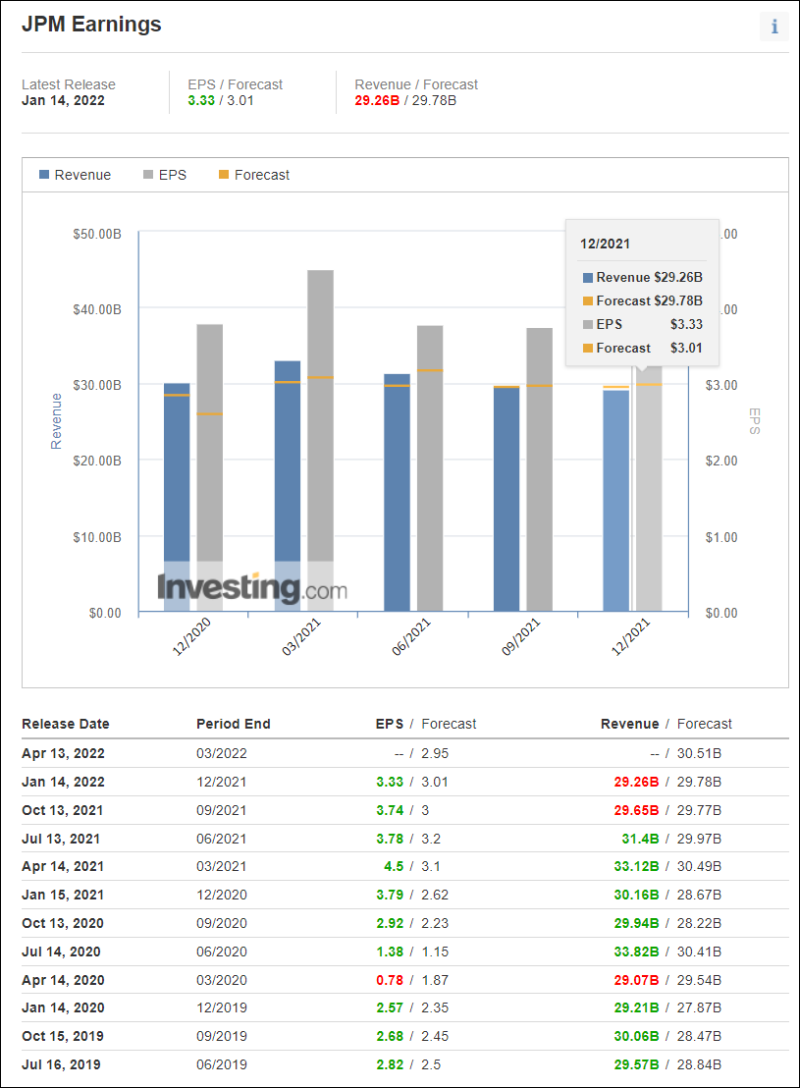This screenshot has height=1088, width=800.
Task: Click the blue Revenue legend color square
Action: [44, 175]
